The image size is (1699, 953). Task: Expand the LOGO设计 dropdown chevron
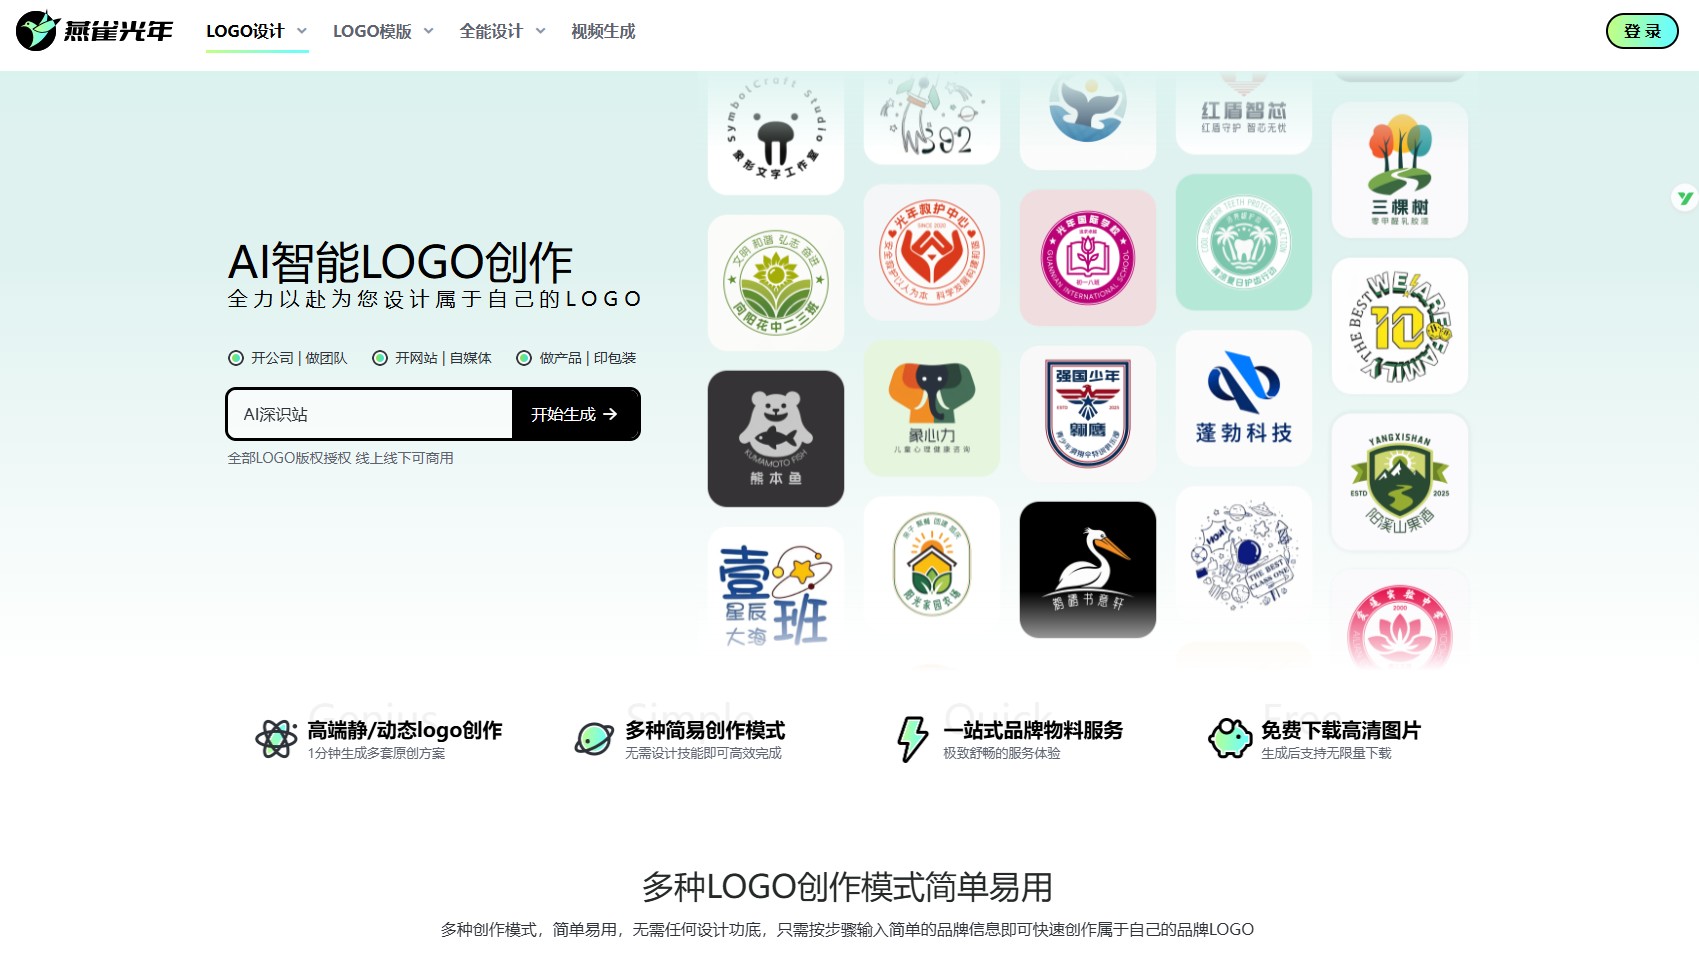302,31
